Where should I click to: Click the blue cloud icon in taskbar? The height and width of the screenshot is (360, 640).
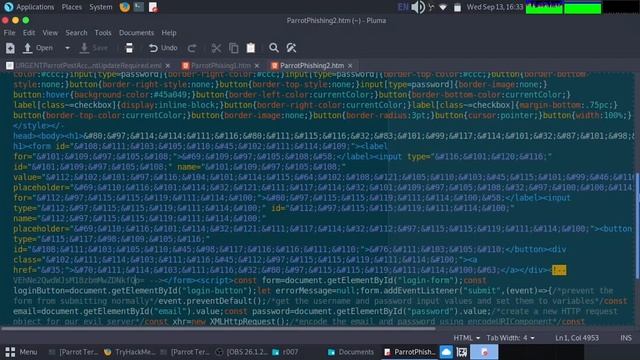click(x=446, y=352)
